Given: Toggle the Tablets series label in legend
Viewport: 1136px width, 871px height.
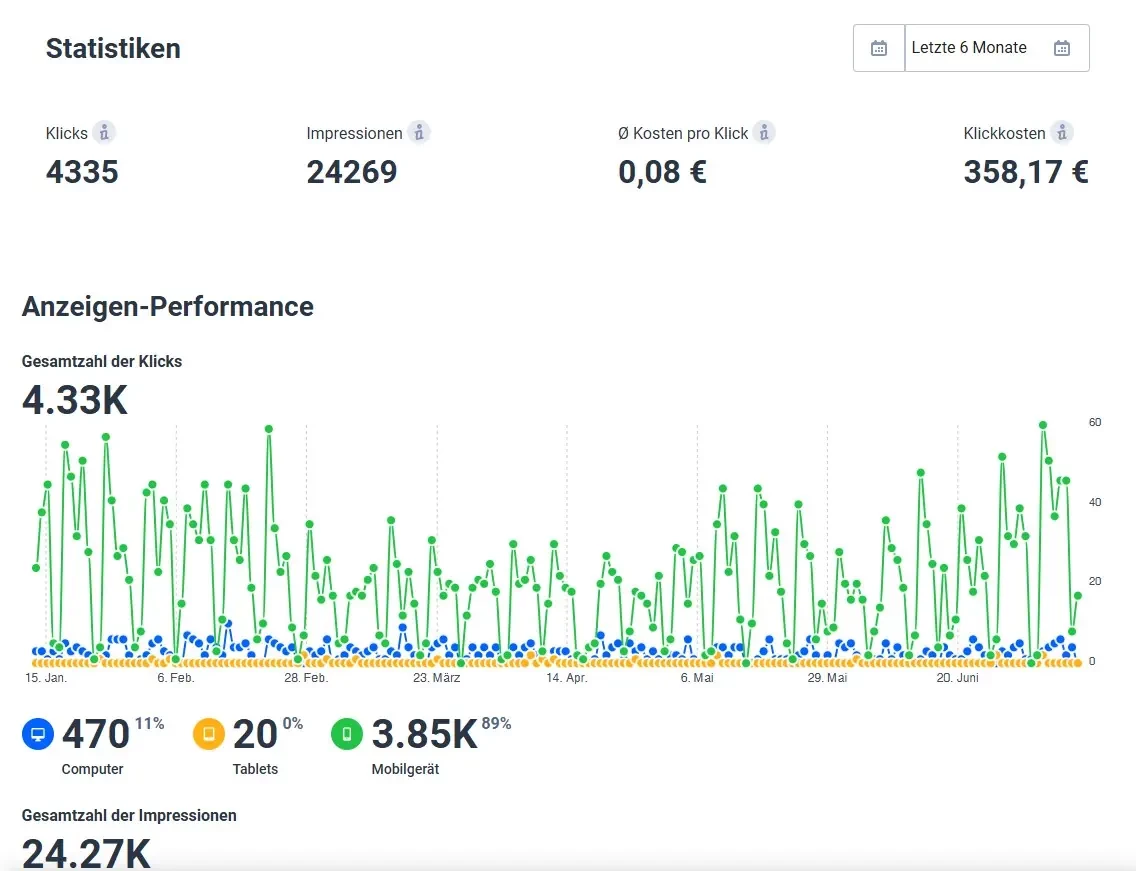Looking at the screenshot, I should 255,769.
